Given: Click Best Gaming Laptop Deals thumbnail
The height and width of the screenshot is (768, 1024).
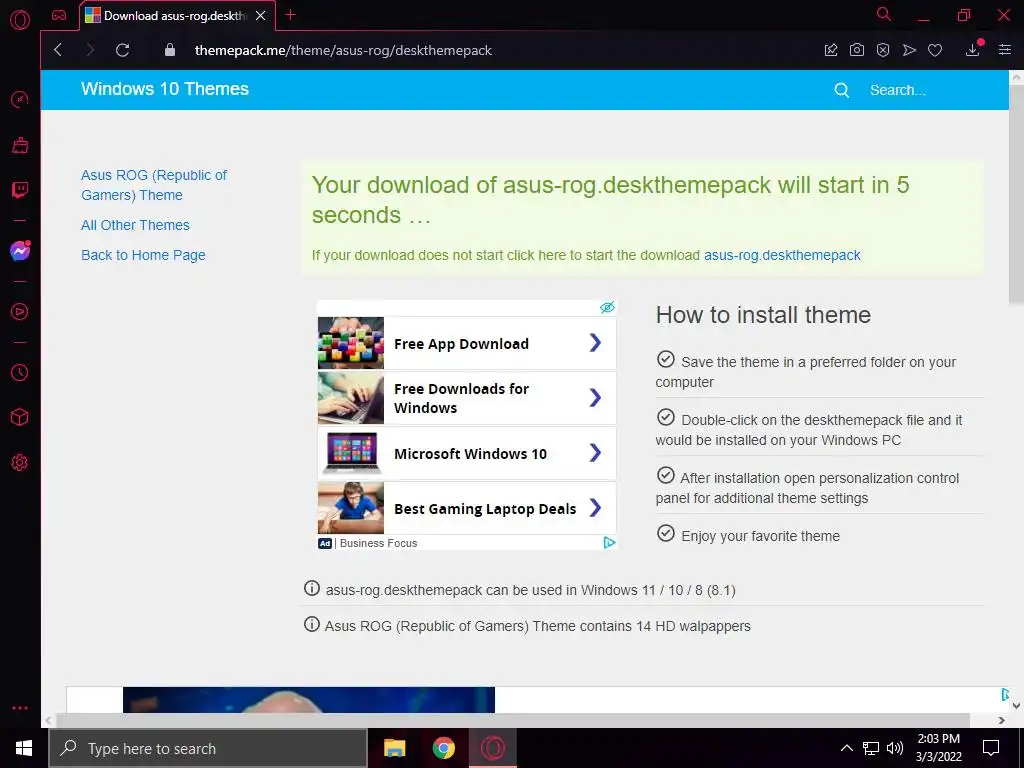Looking at the screenshot, I should point(351,507).
